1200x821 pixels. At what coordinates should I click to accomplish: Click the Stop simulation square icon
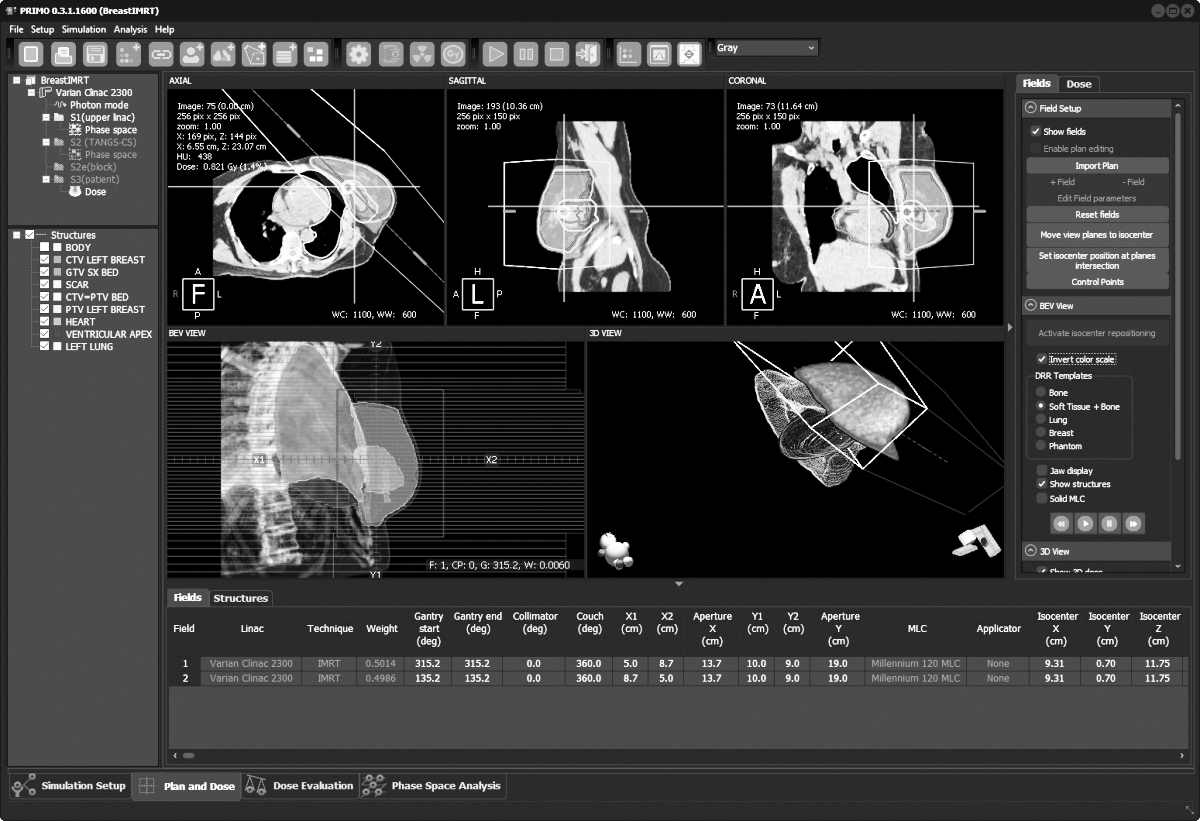click(557, 54)
